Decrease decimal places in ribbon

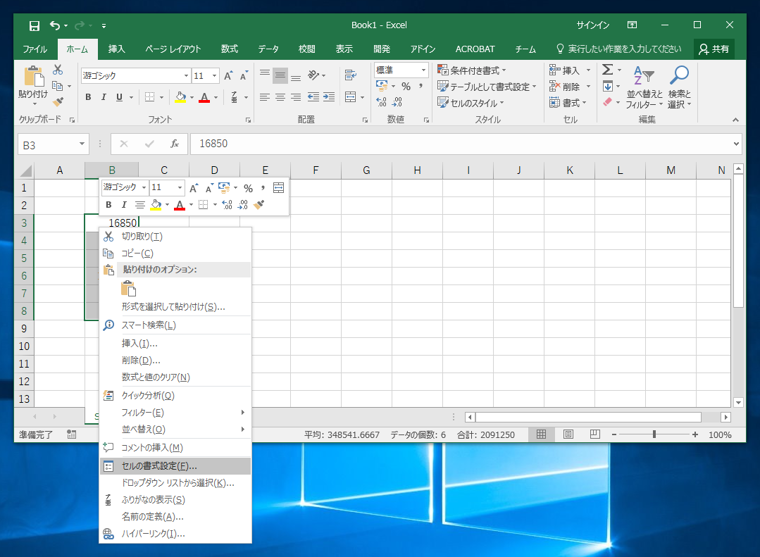pyautogui.click(x=397, y=102)
